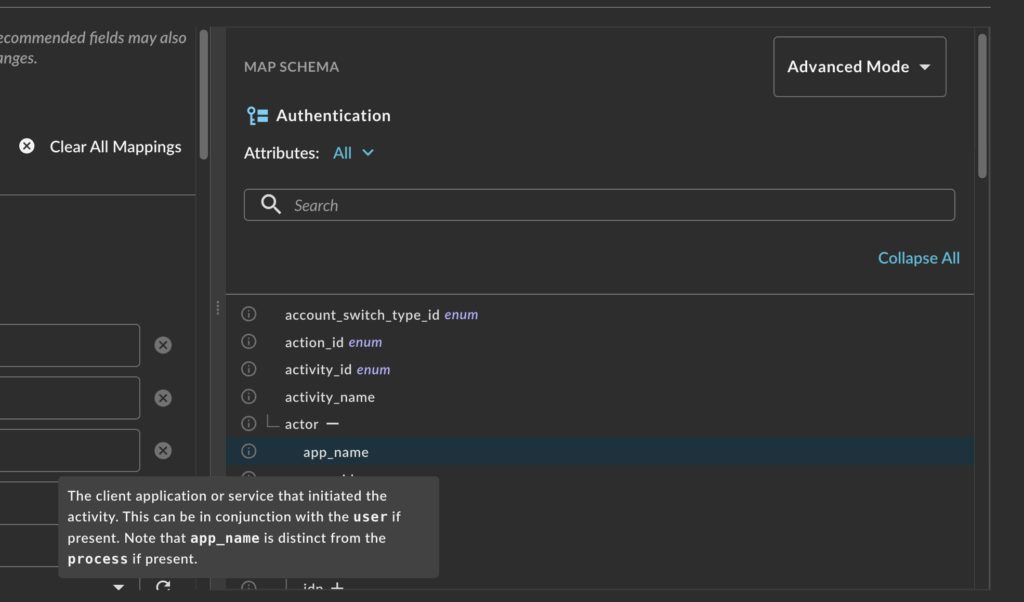Select the highlighted app_name attribute

point(336,451)
